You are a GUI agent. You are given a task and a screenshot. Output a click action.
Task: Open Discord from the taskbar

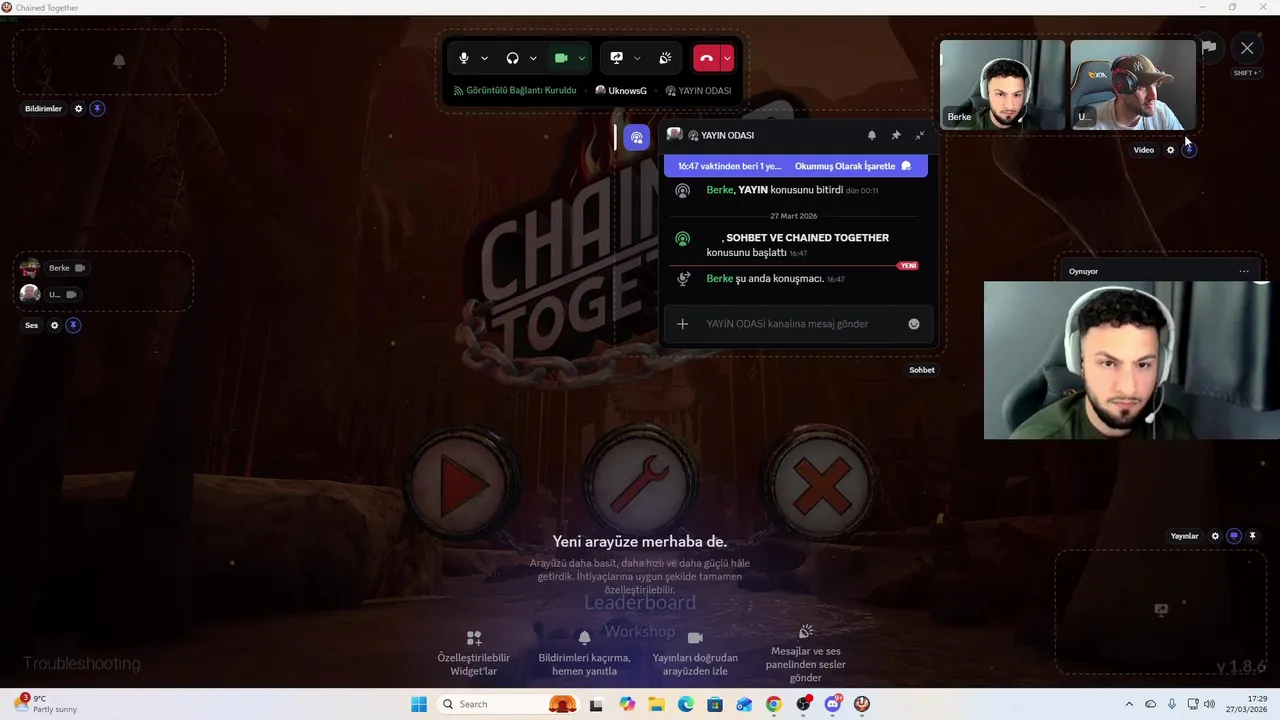pyautogui.click(x=833, y=704)
